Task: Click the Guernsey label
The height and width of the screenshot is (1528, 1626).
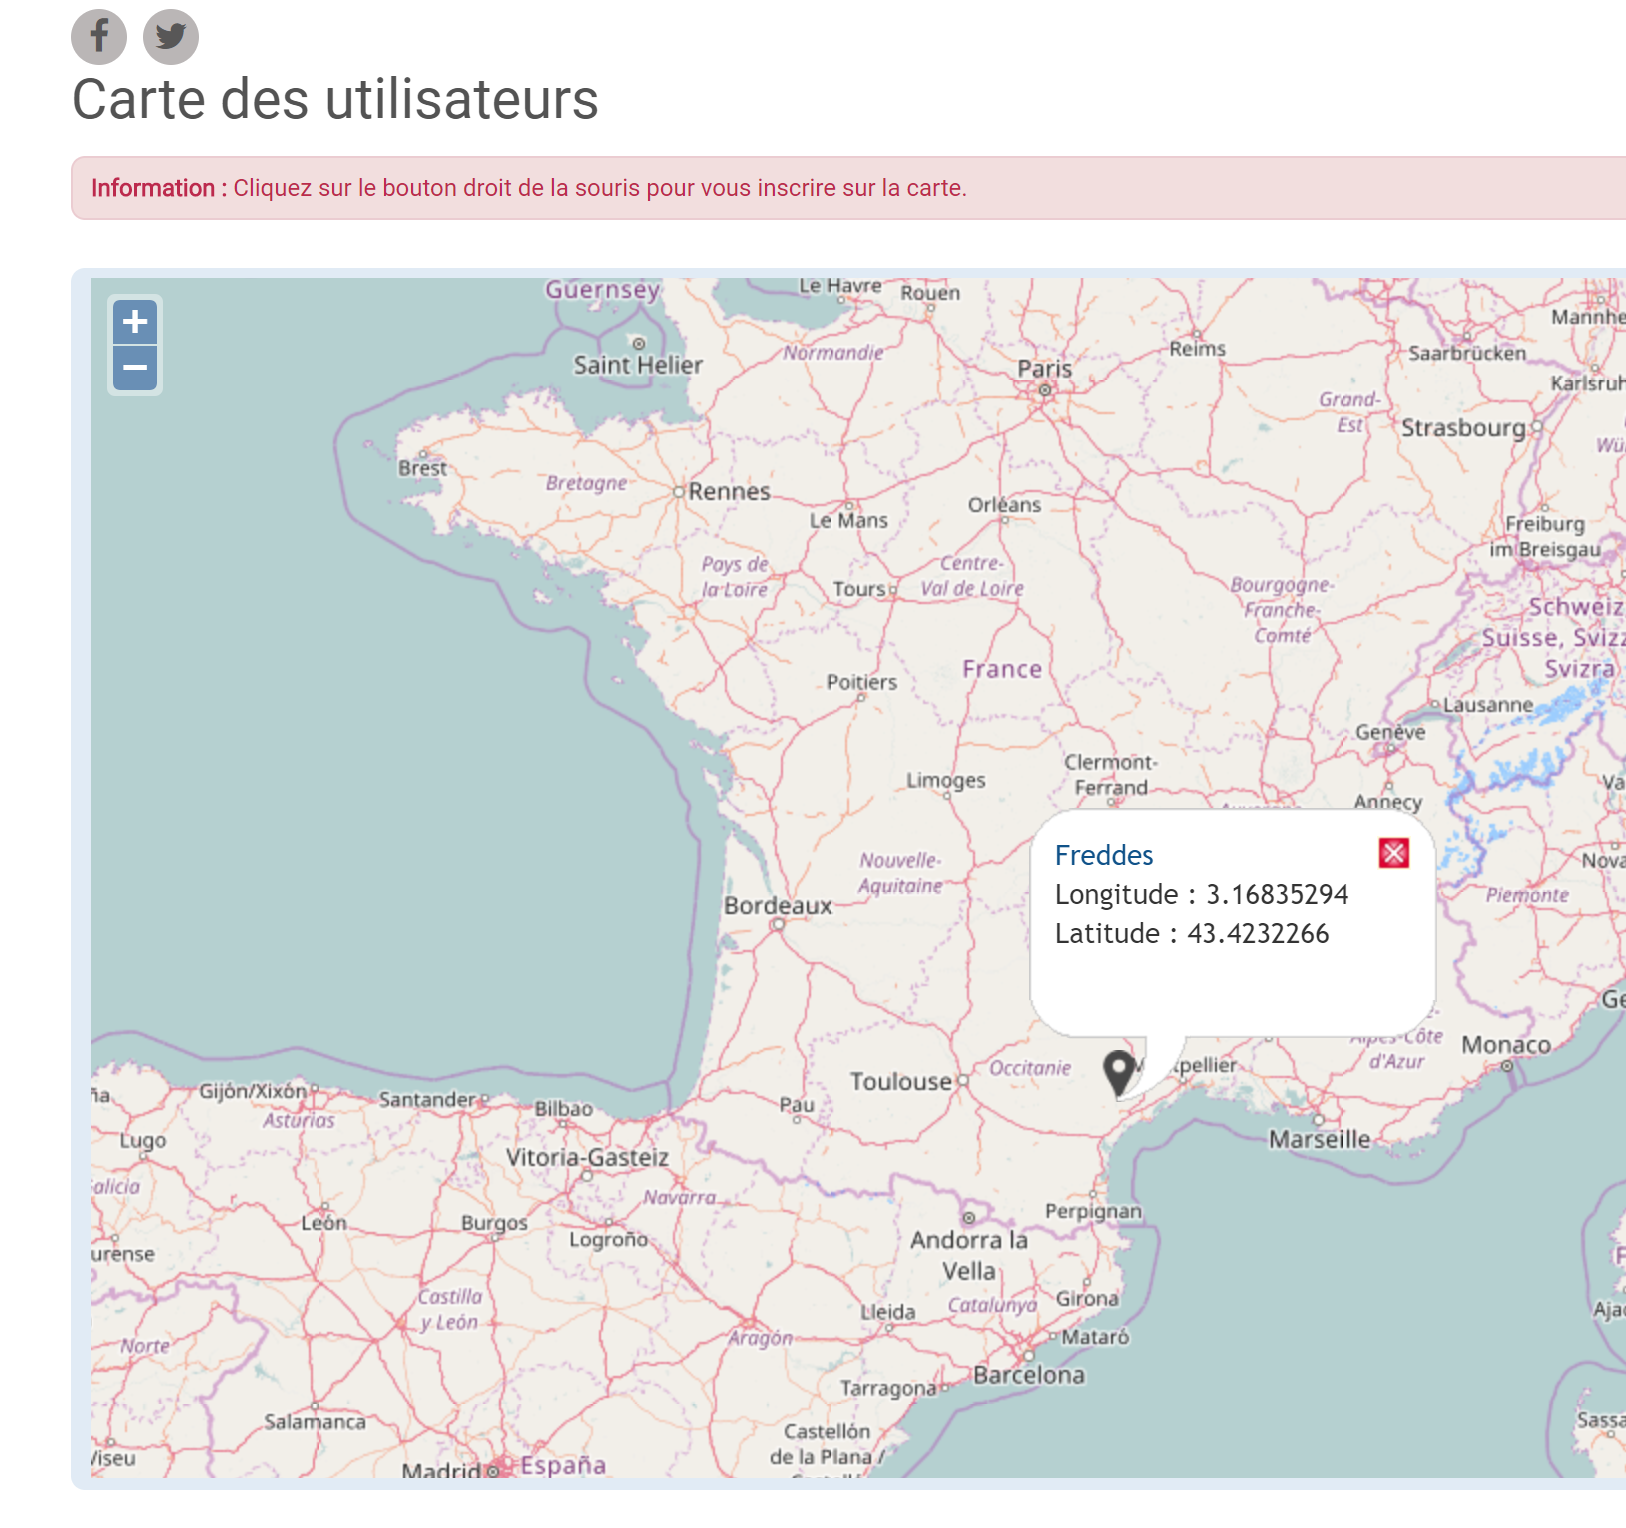Action: [603, 290]
